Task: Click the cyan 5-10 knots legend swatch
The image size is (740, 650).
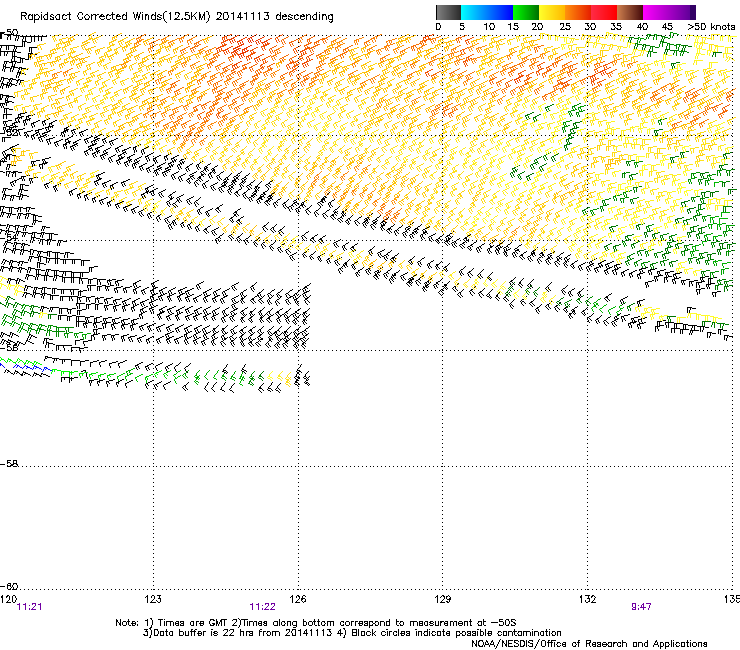Action: (x=474, y=12)
